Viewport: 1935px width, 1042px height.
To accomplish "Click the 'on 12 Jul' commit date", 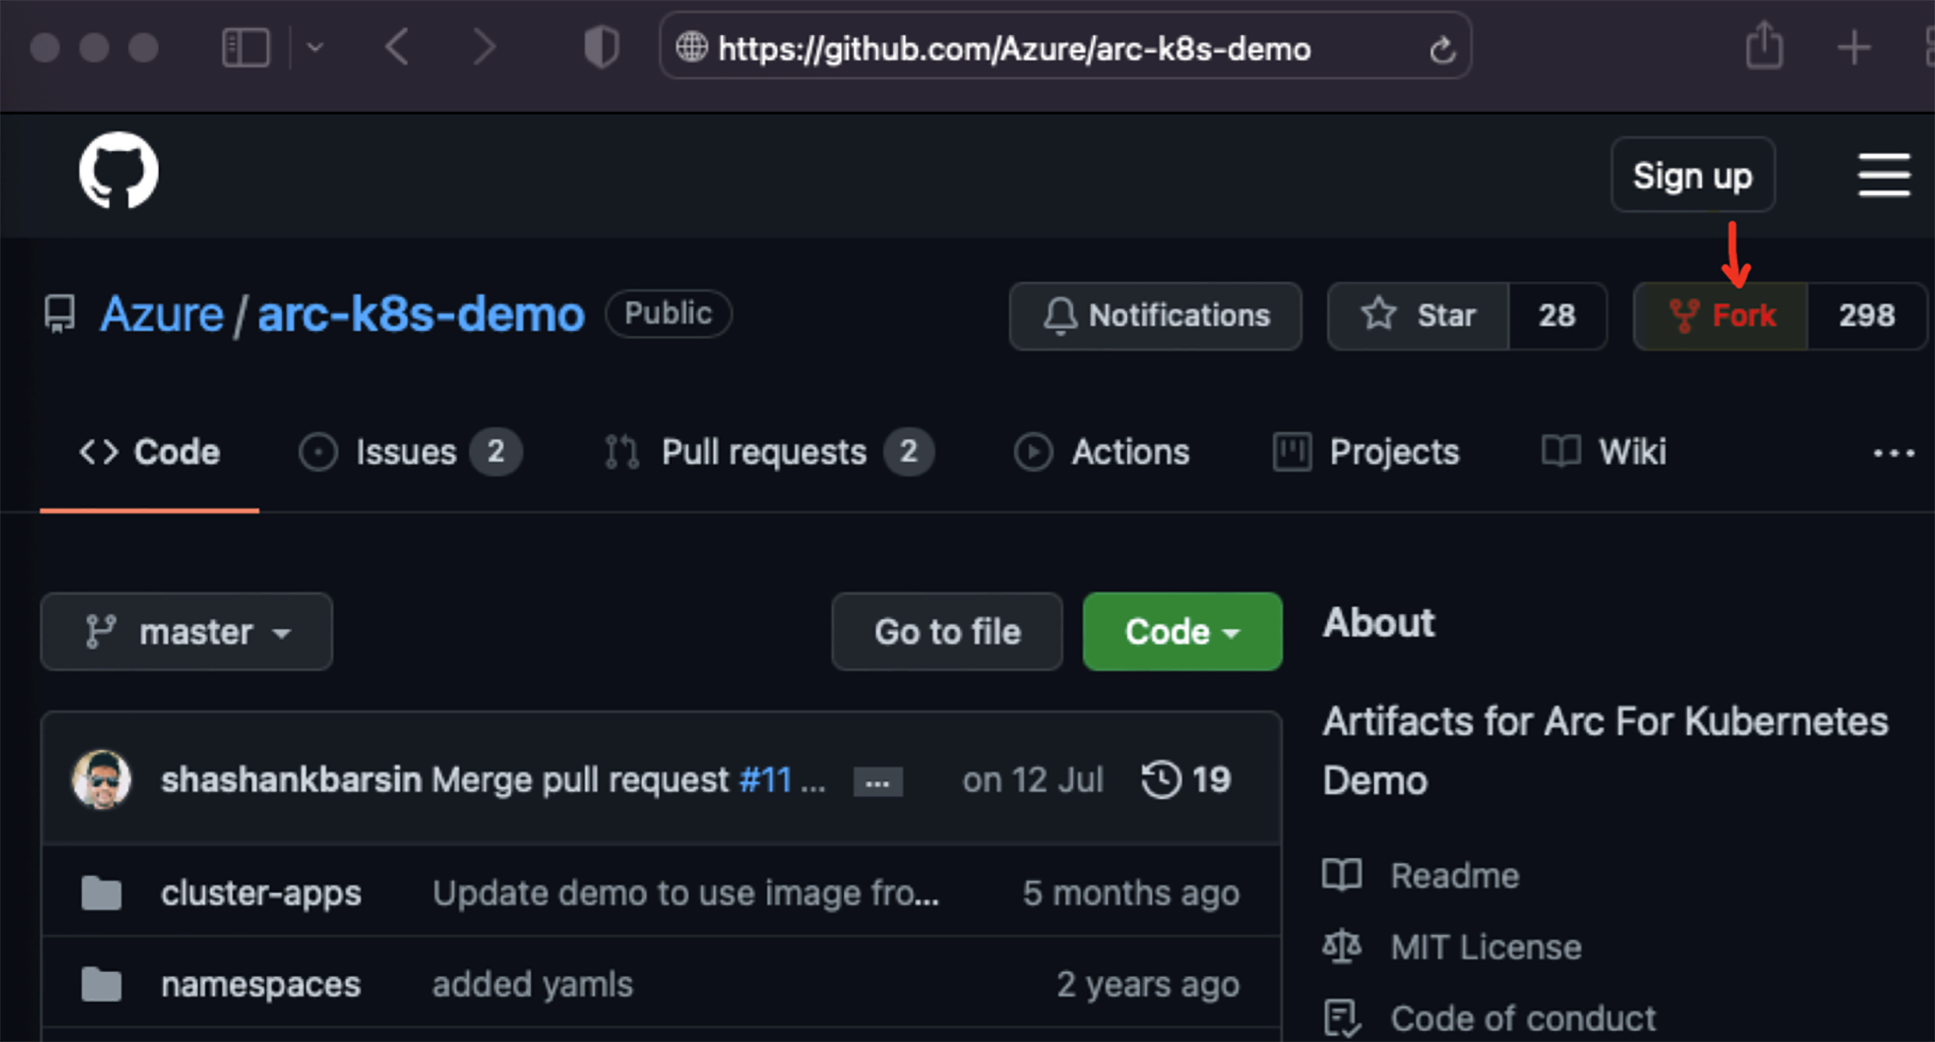I will point(1032,780).
